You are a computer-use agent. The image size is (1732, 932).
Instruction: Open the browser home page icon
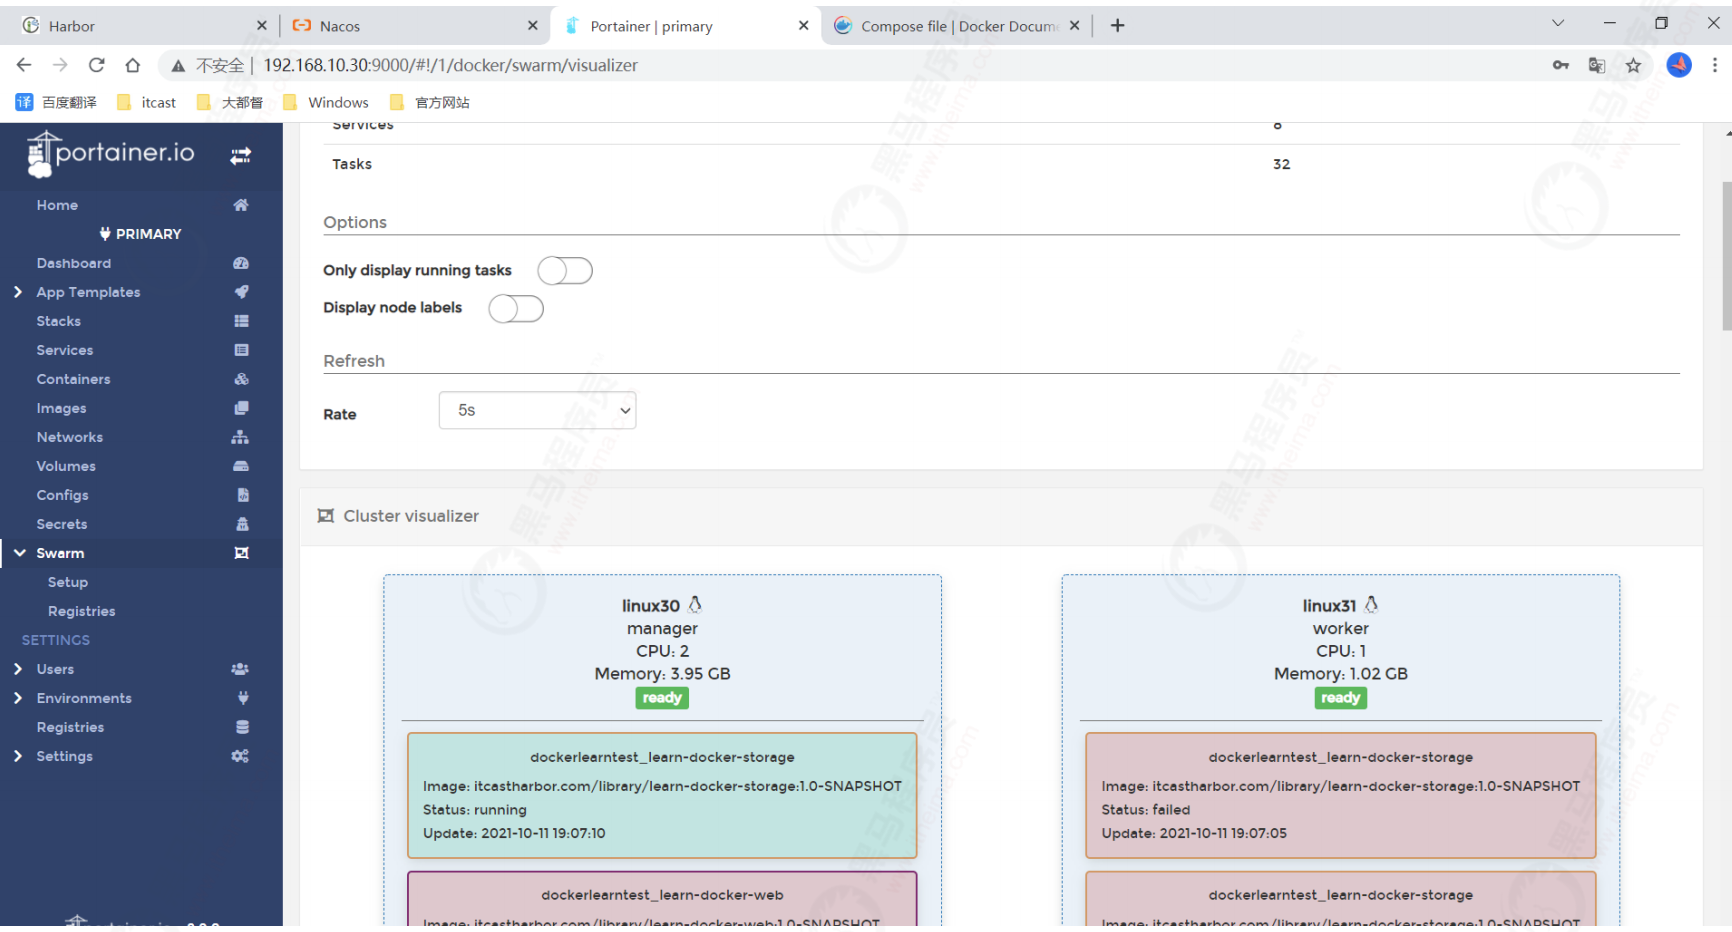pyautogui.click(x=132, y=65)
